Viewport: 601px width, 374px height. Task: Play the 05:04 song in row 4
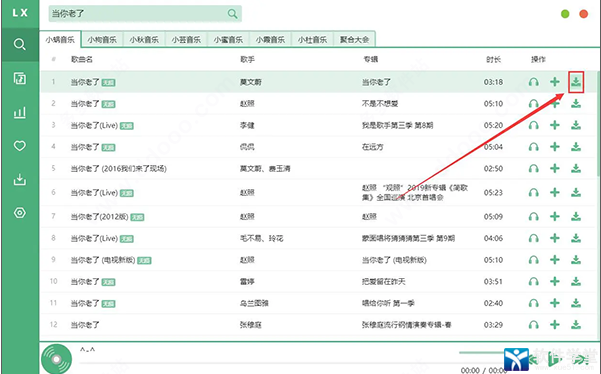coord(533,147)
